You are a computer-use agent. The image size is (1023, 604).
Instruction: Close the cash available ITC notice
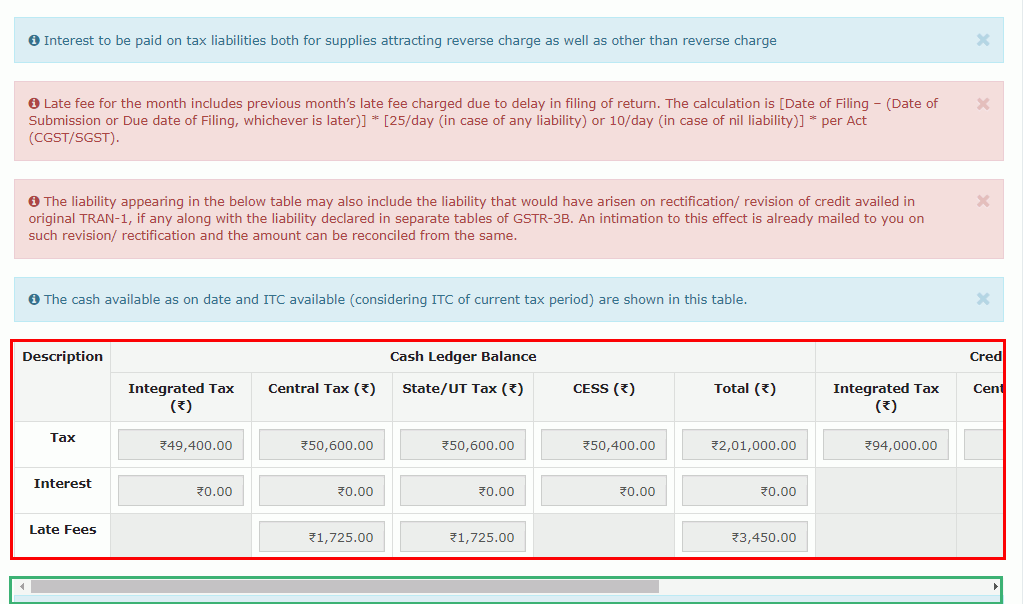[983, 299]
